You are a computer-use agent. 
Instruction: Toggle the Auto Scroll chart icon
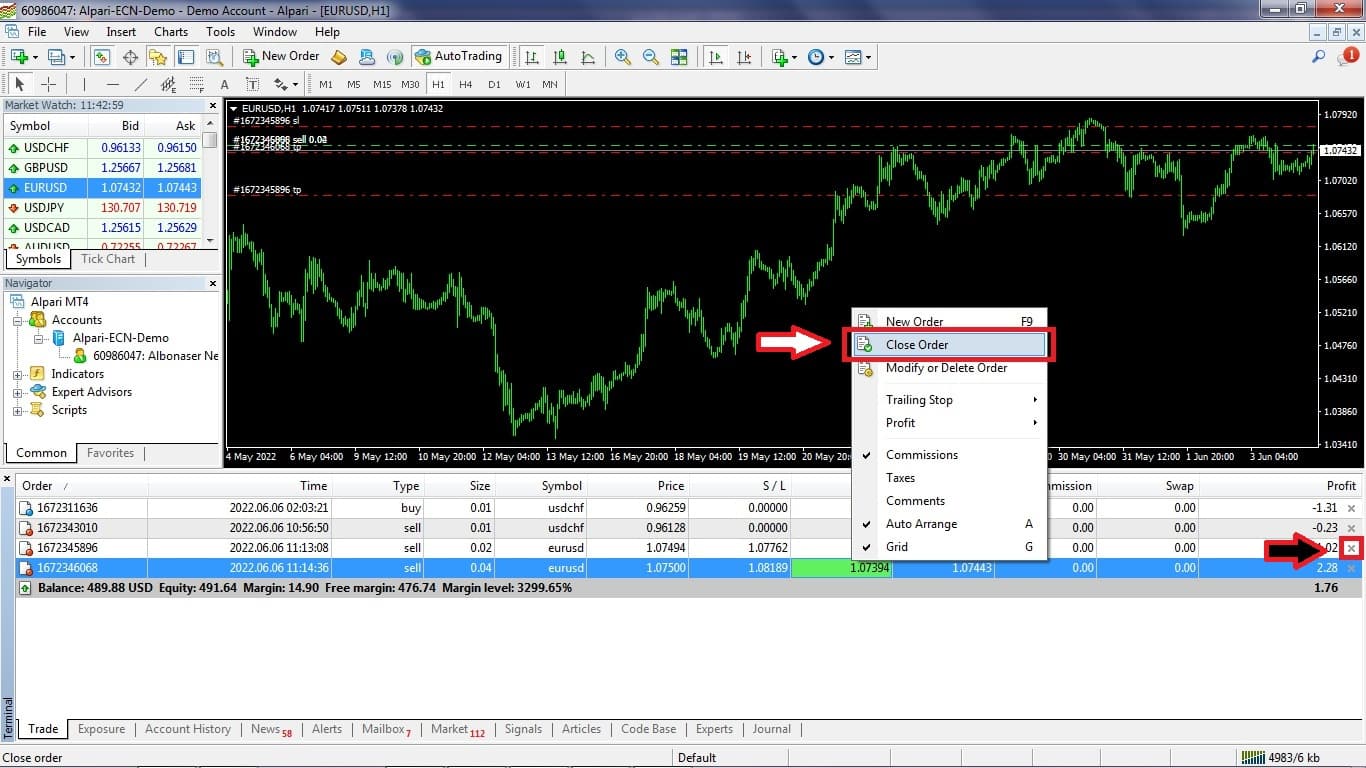tap(715, 57)
